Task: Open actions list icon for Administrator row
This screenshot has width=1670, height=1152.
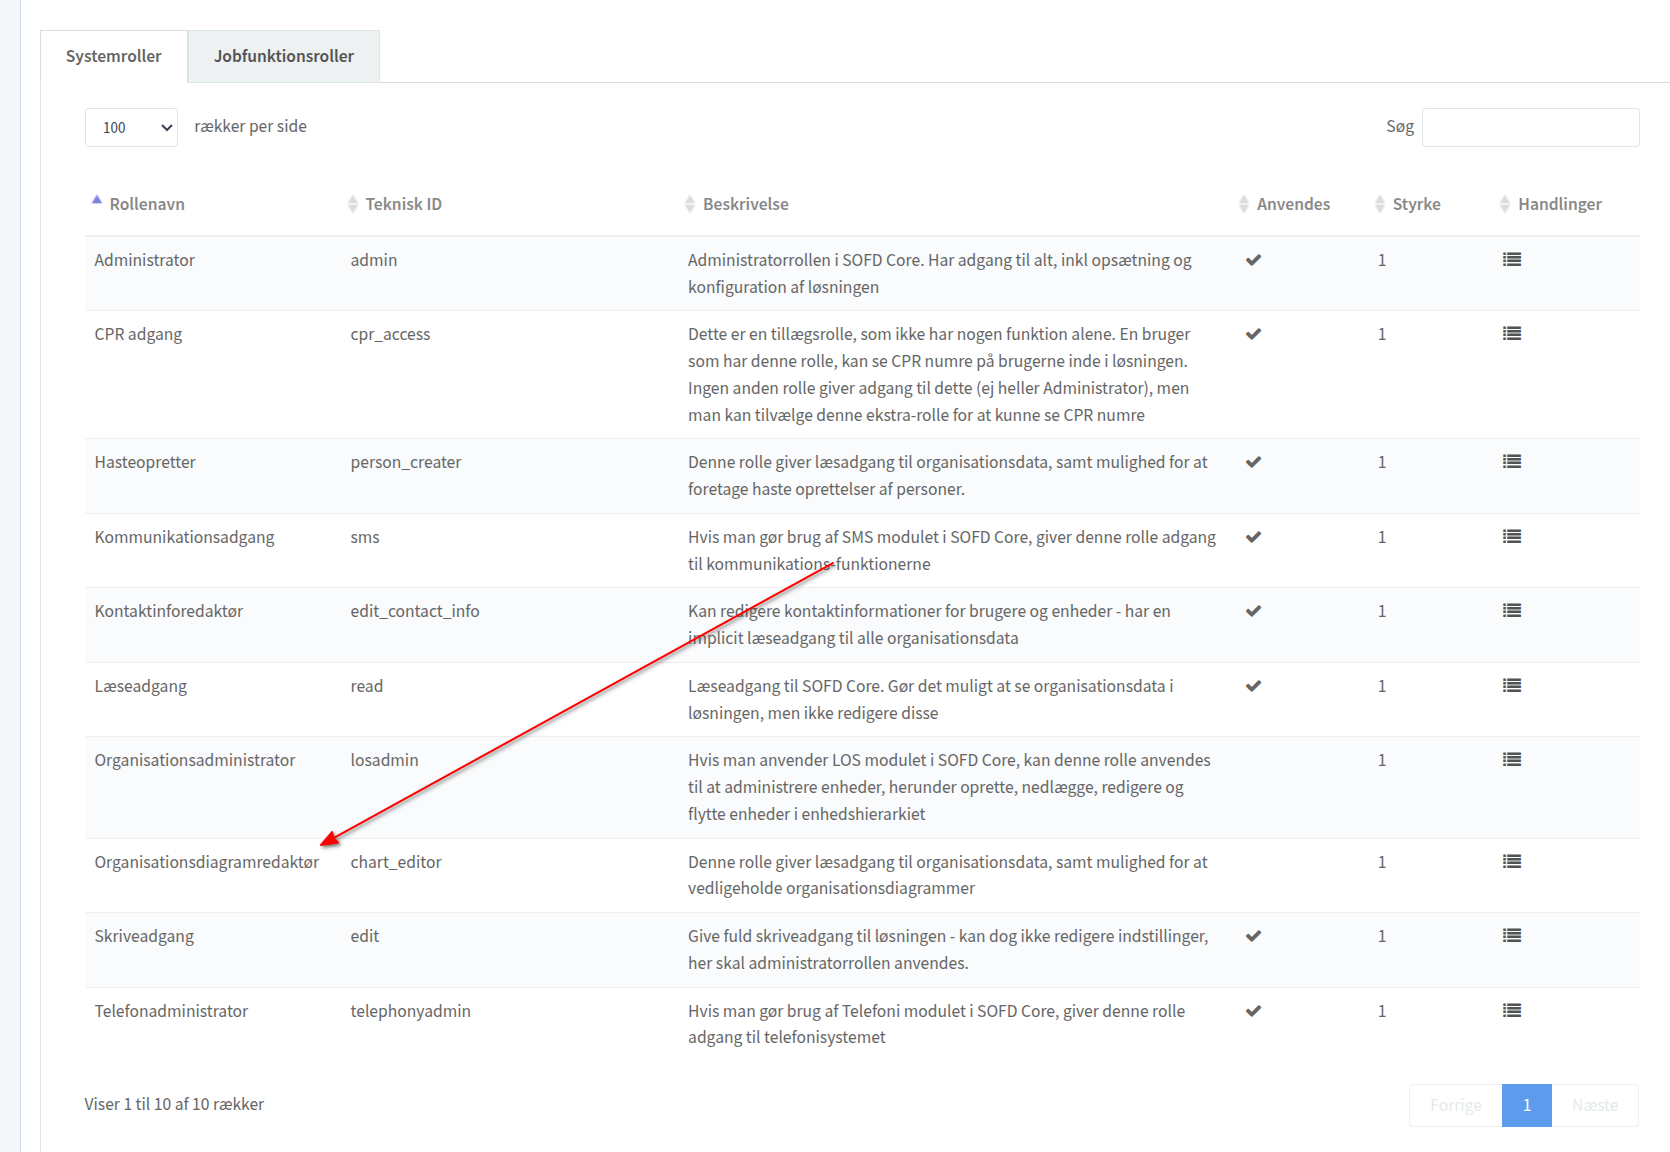Action: pyautogui.click(x=1511, y=260)
